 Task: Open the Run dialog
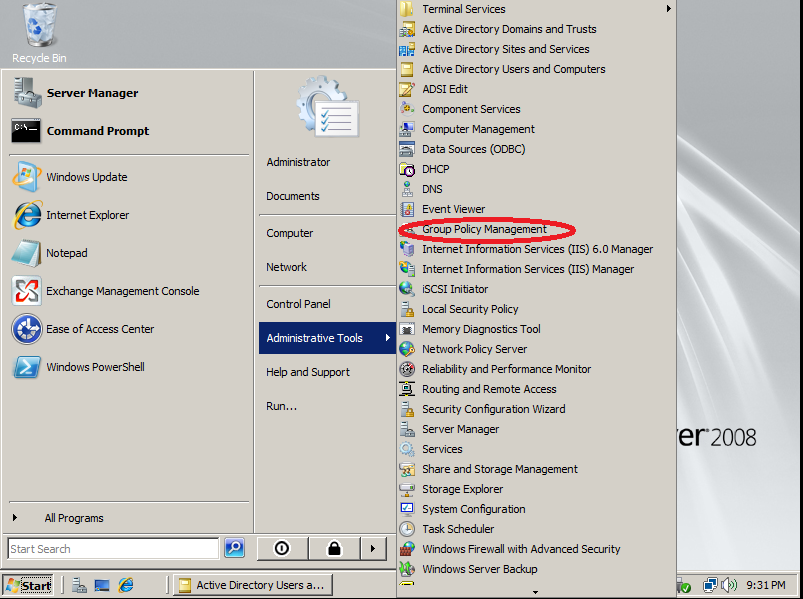(281, 406)
